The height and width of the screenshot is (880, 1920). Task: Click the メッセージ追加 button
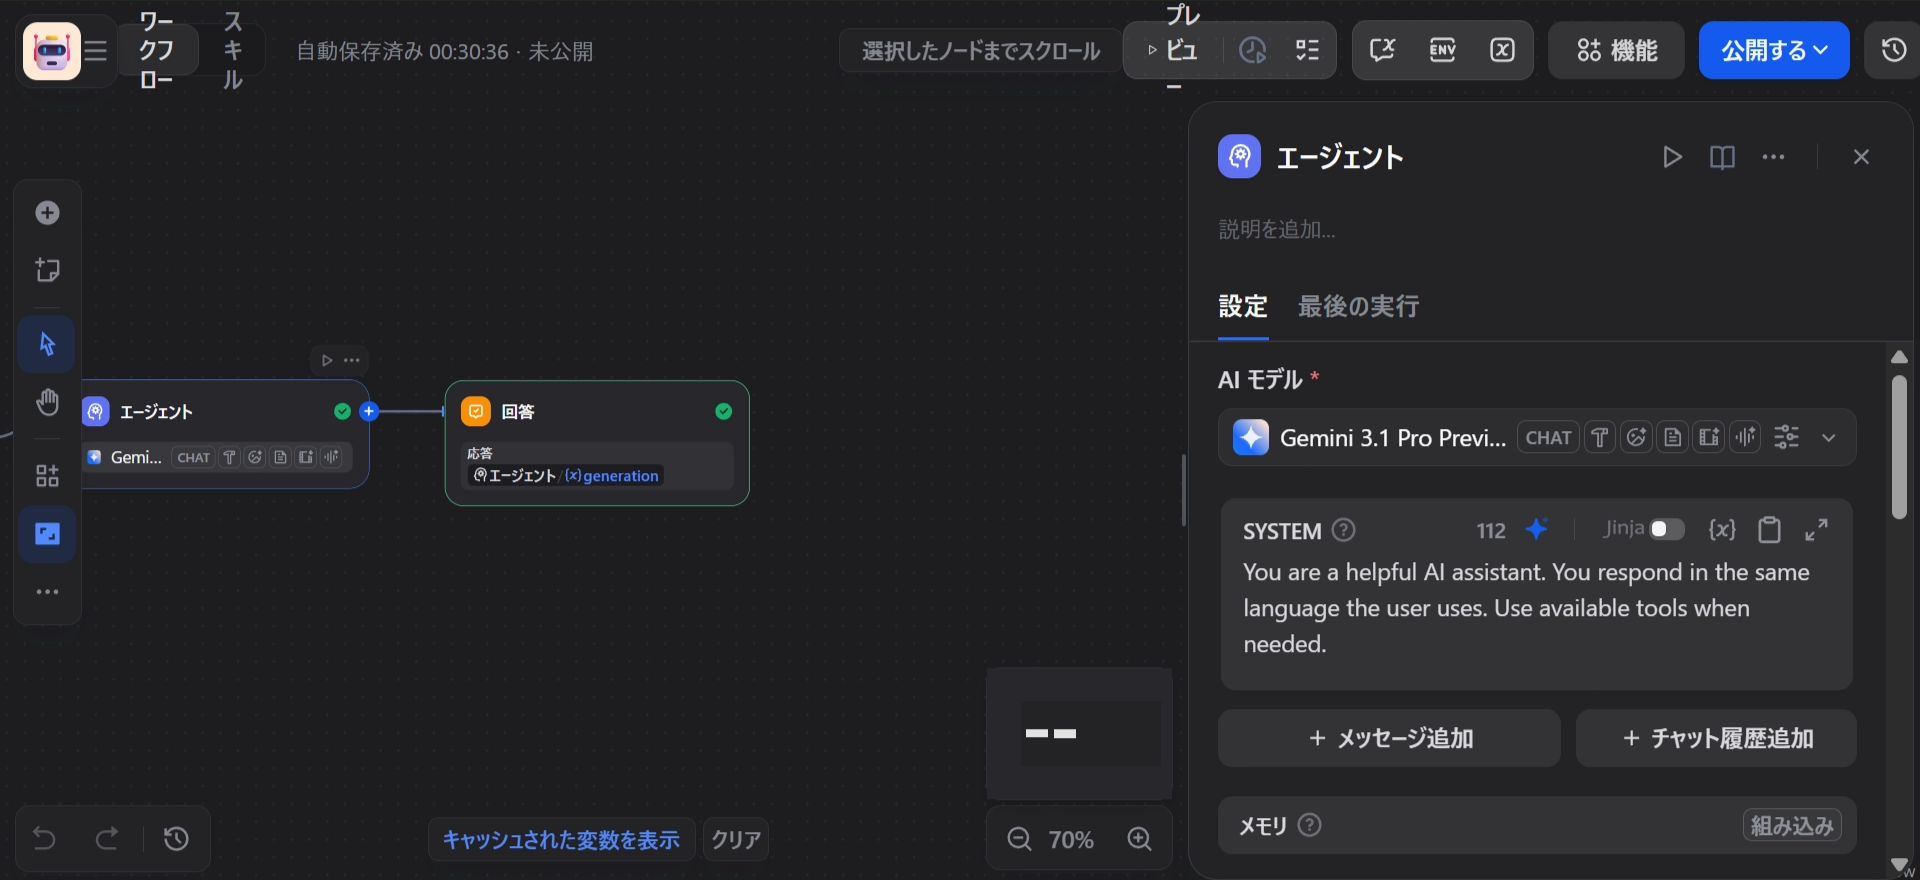(1389, 738)
